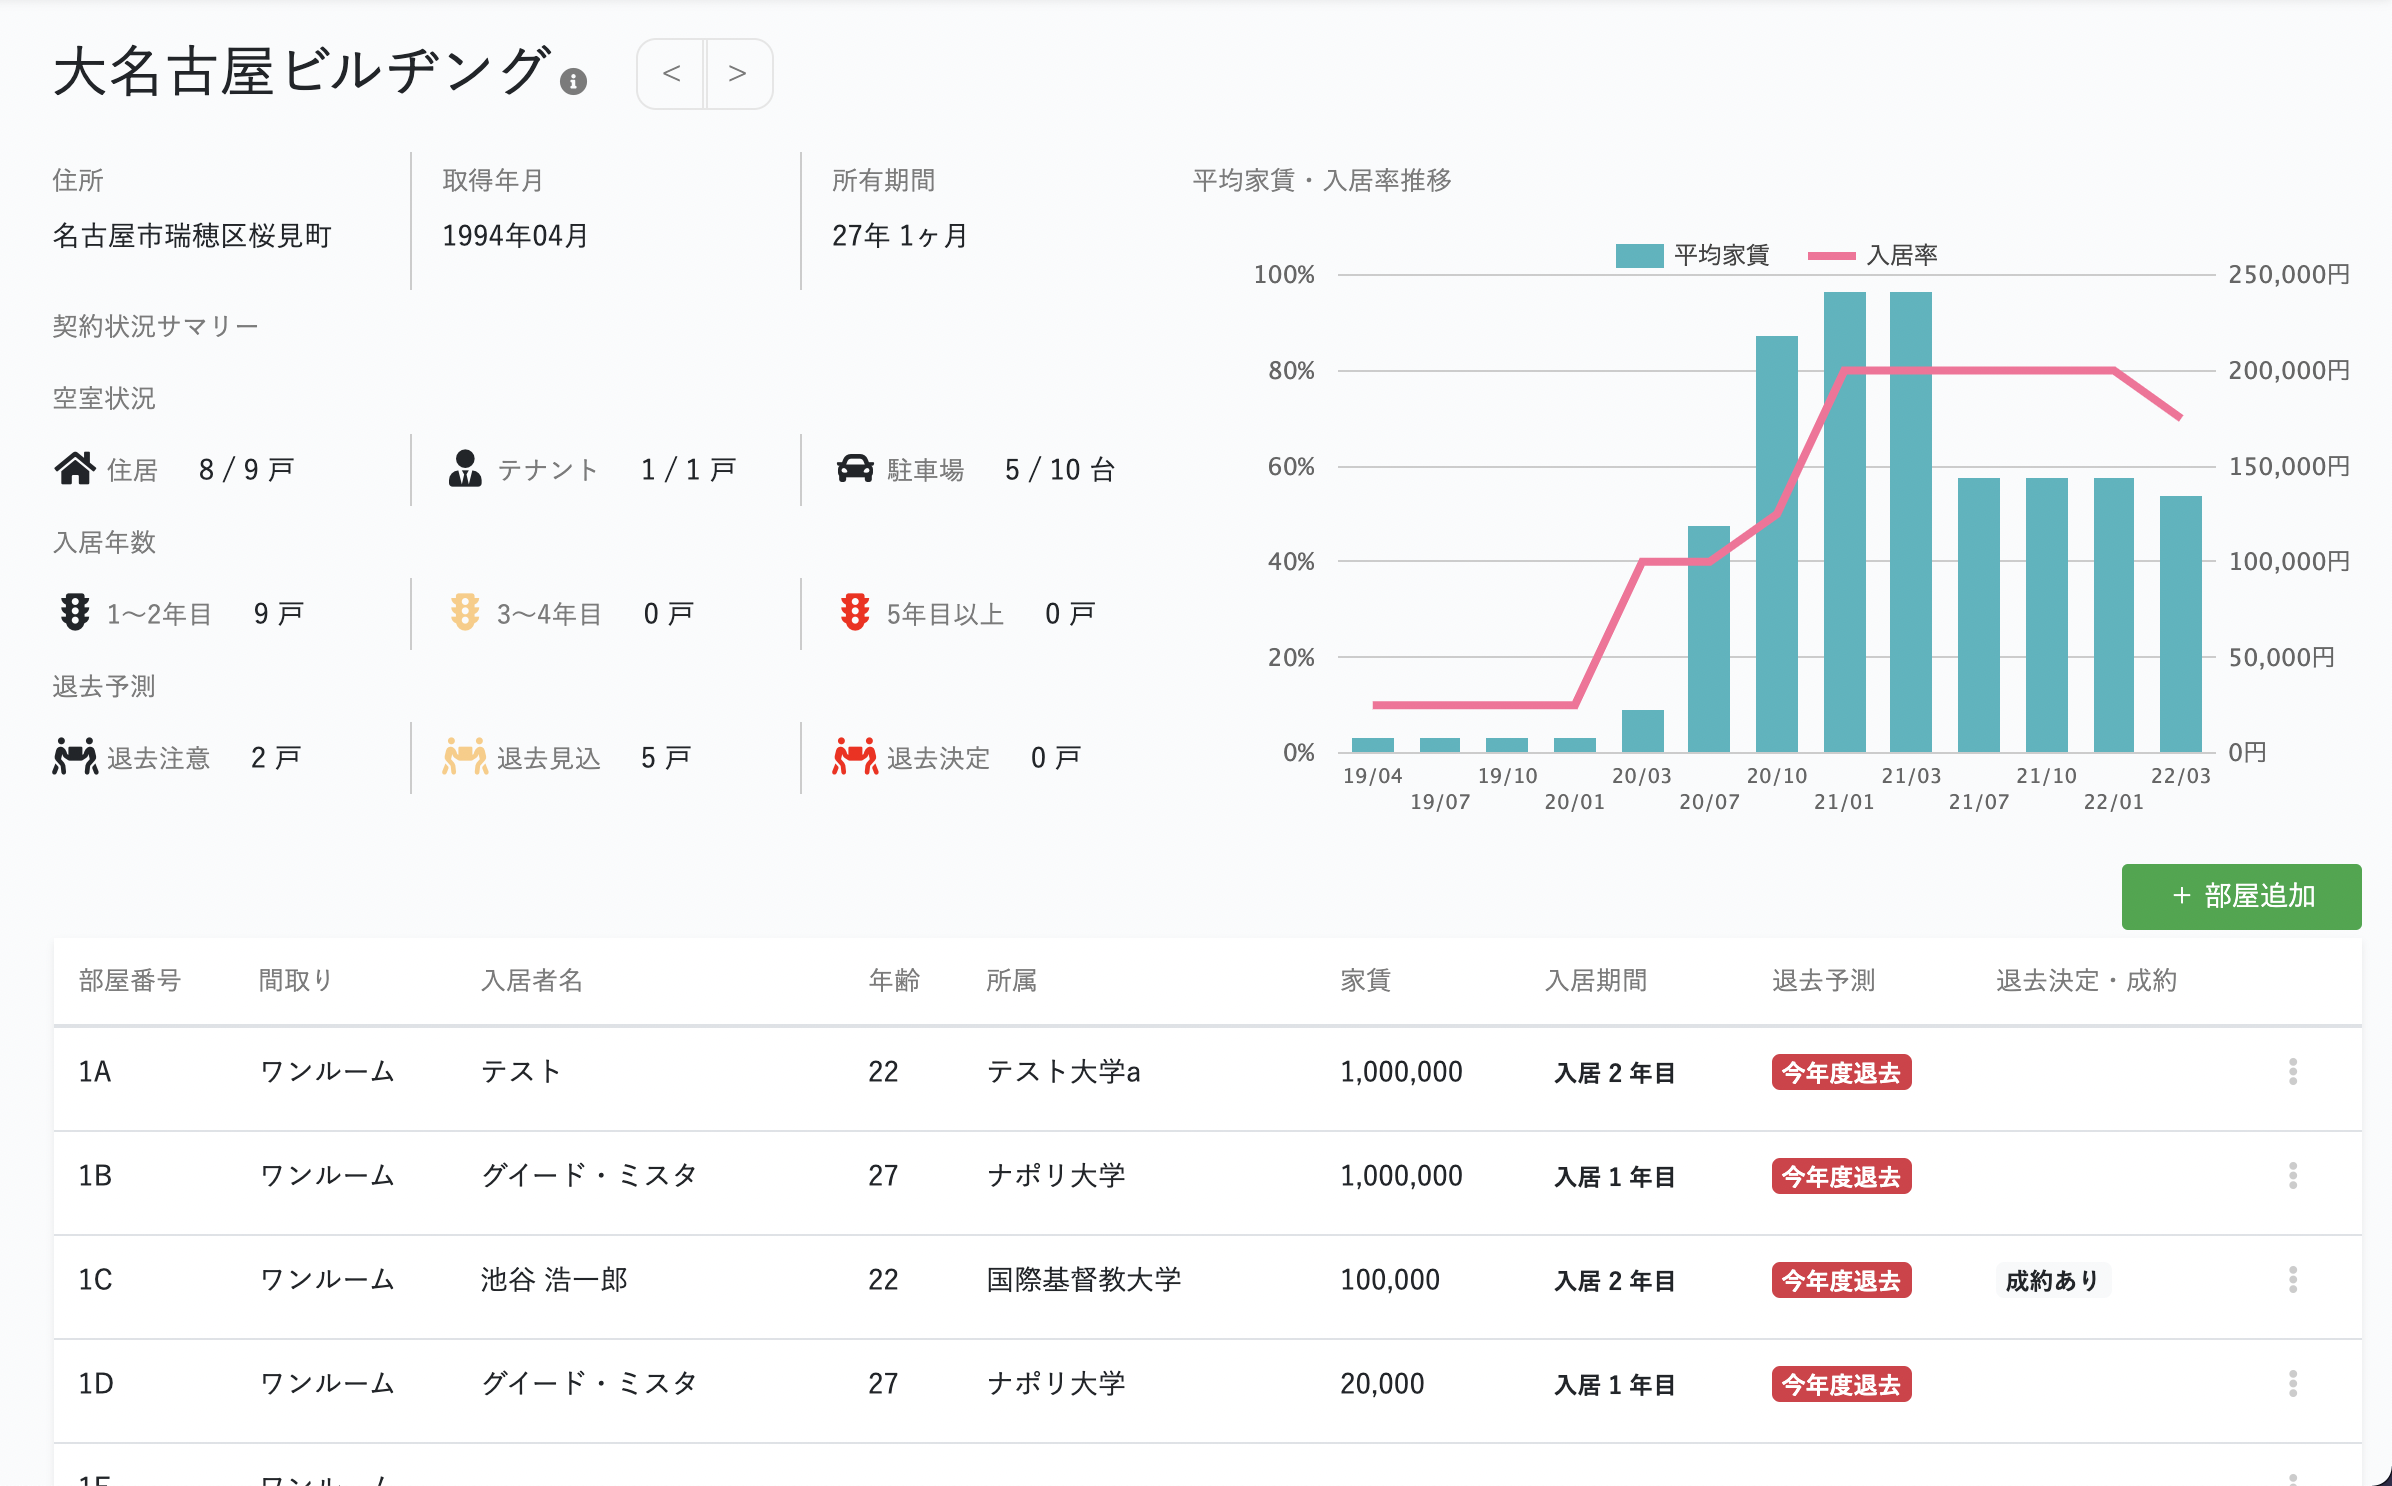2392x1486 pixels.
Task: Click the house icon for 住居
Action: 75,469
